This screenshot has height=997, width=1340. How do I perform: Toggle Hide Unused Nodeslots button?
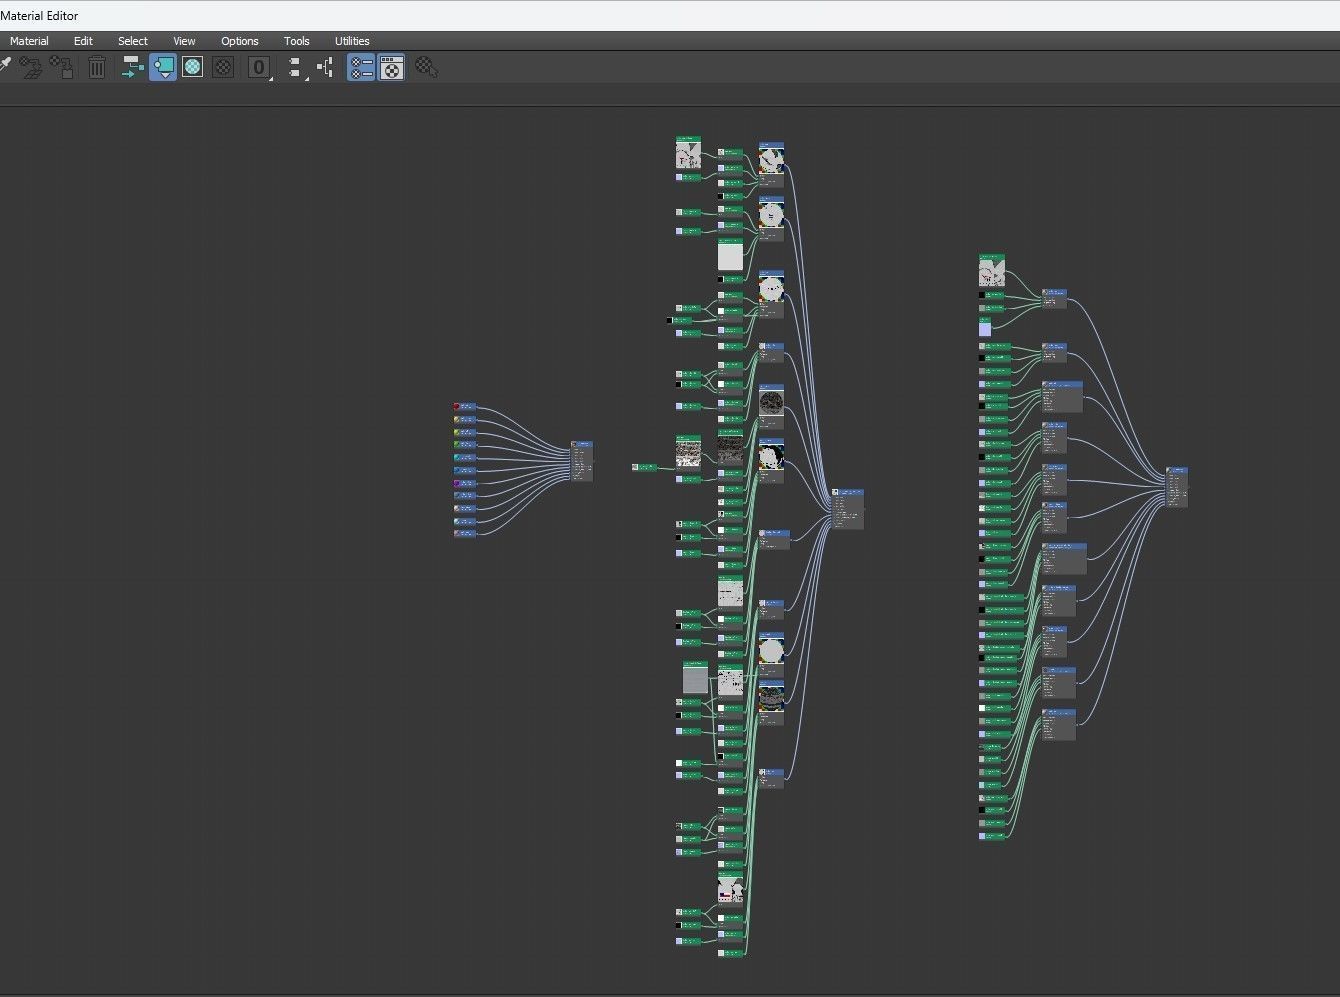[x=163, y=67]
